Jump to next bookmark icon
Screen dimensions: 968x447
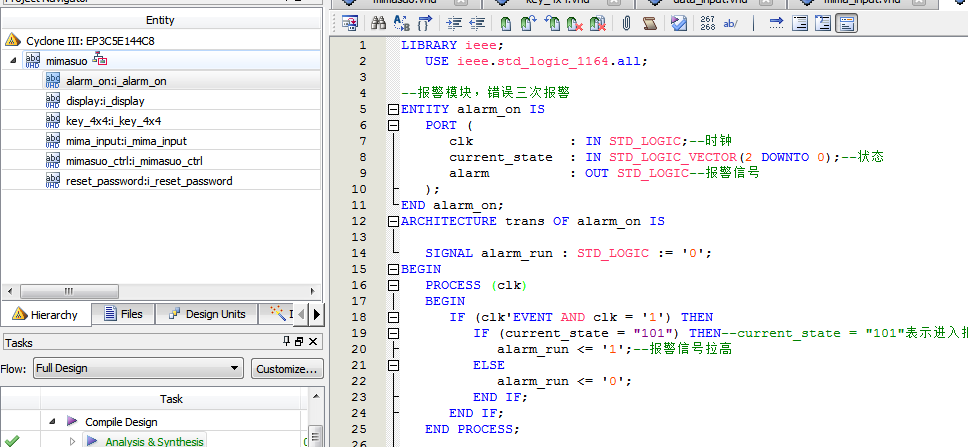point(528,23)
